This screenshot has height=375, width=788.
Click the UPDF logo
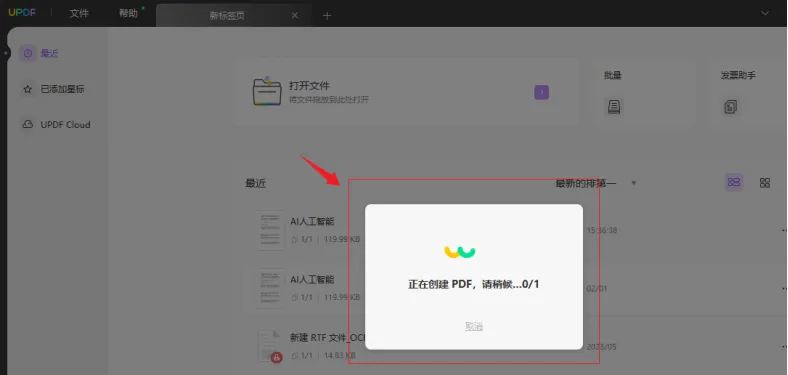click(x=22, y=13)
